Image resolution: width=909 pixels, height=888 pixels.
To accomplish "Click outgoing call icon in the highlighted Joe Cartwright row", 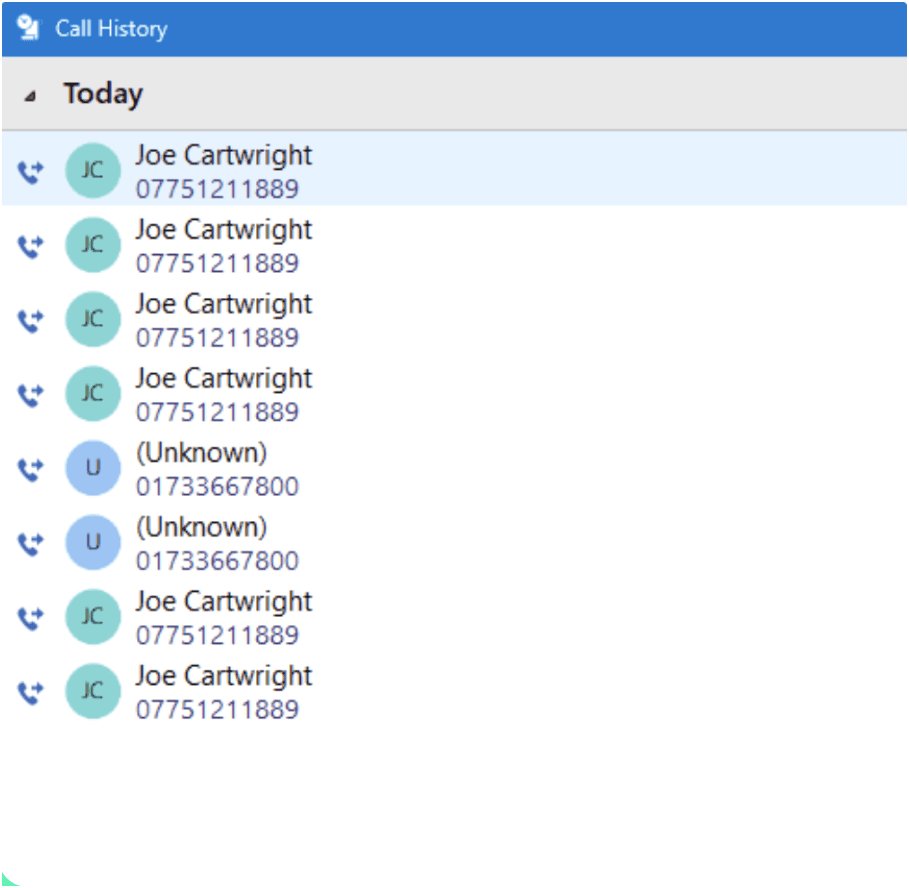I will [30, 172].
